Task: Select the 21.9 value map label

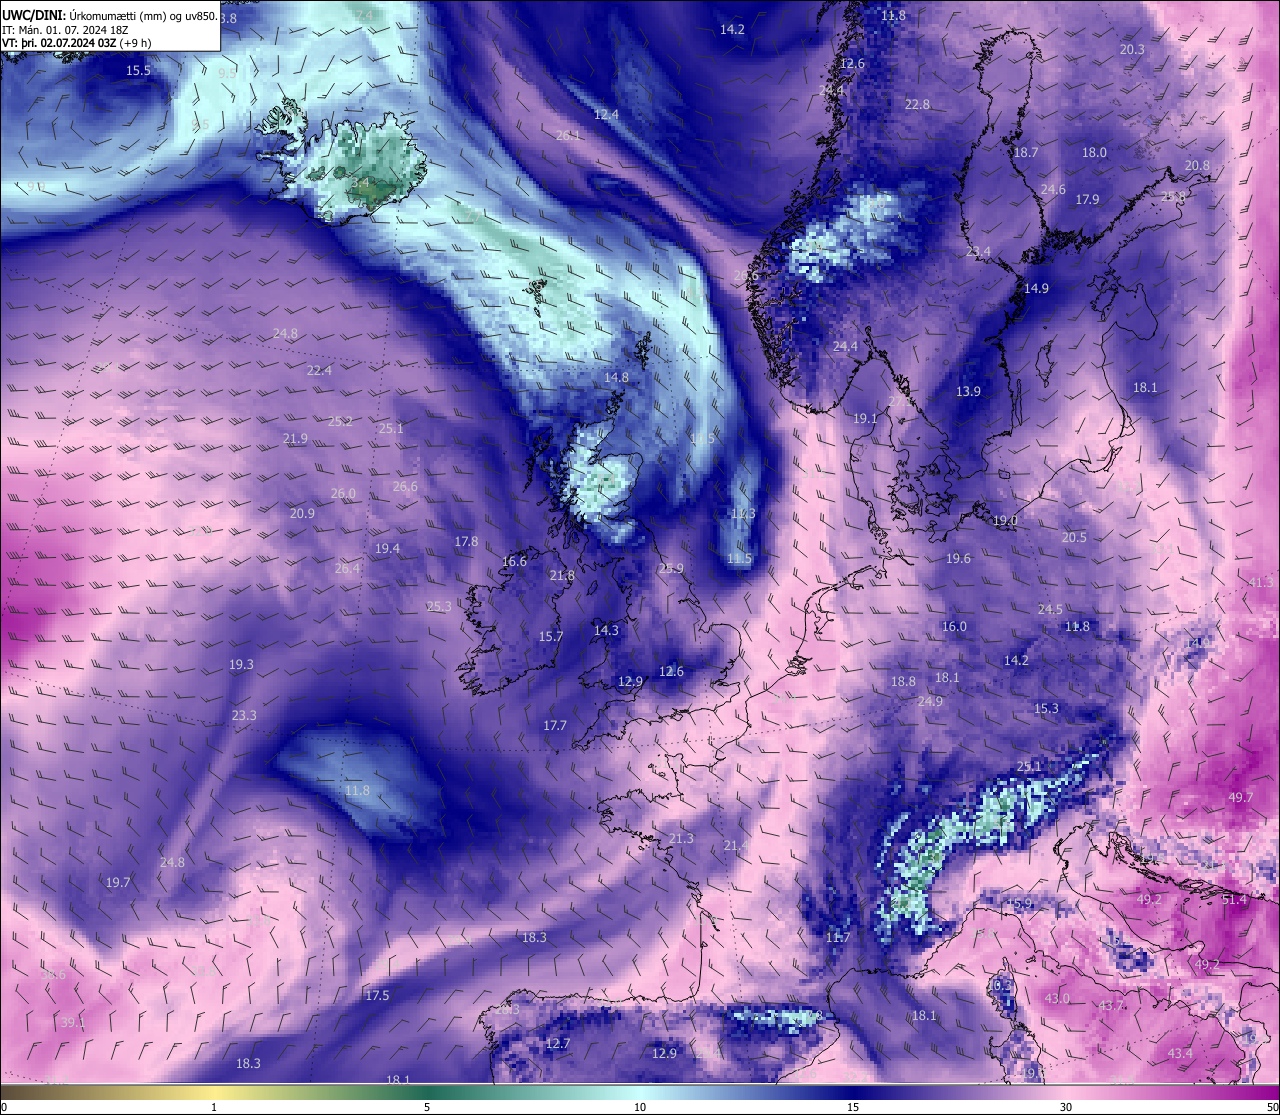Action: 295,438
